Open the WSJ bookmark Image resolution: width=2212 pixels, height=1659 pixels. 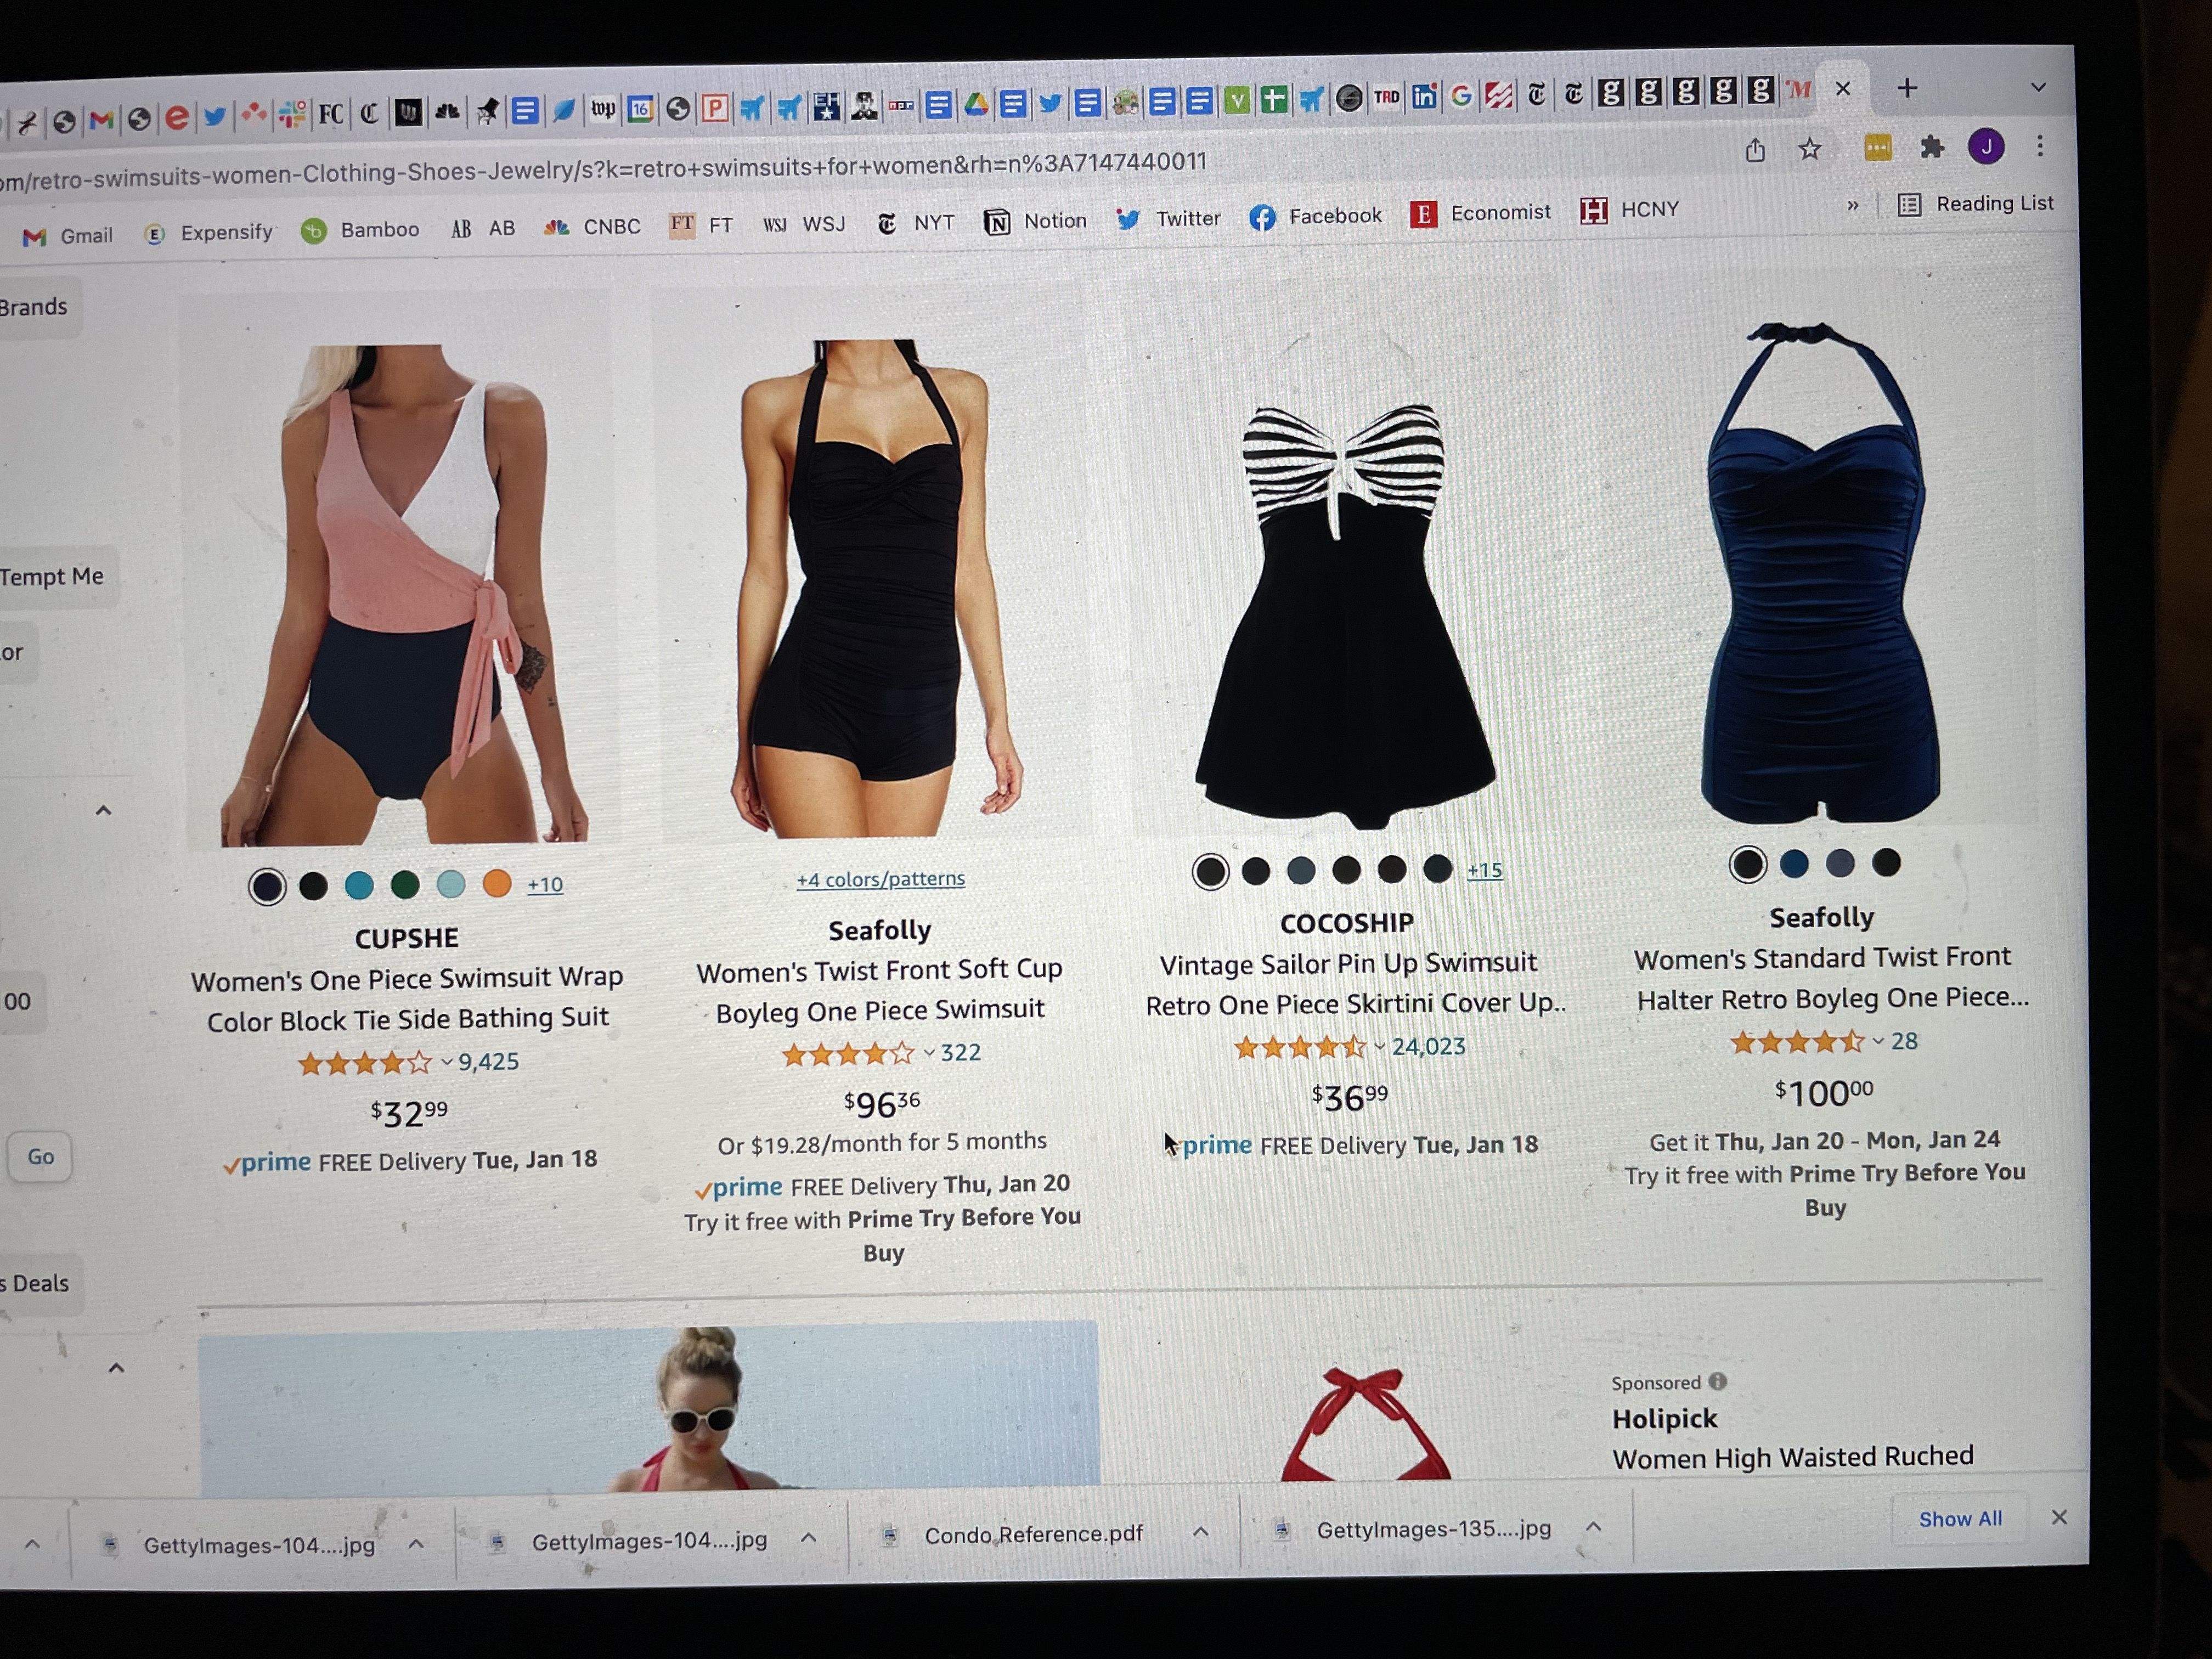[x=804, y=224]
